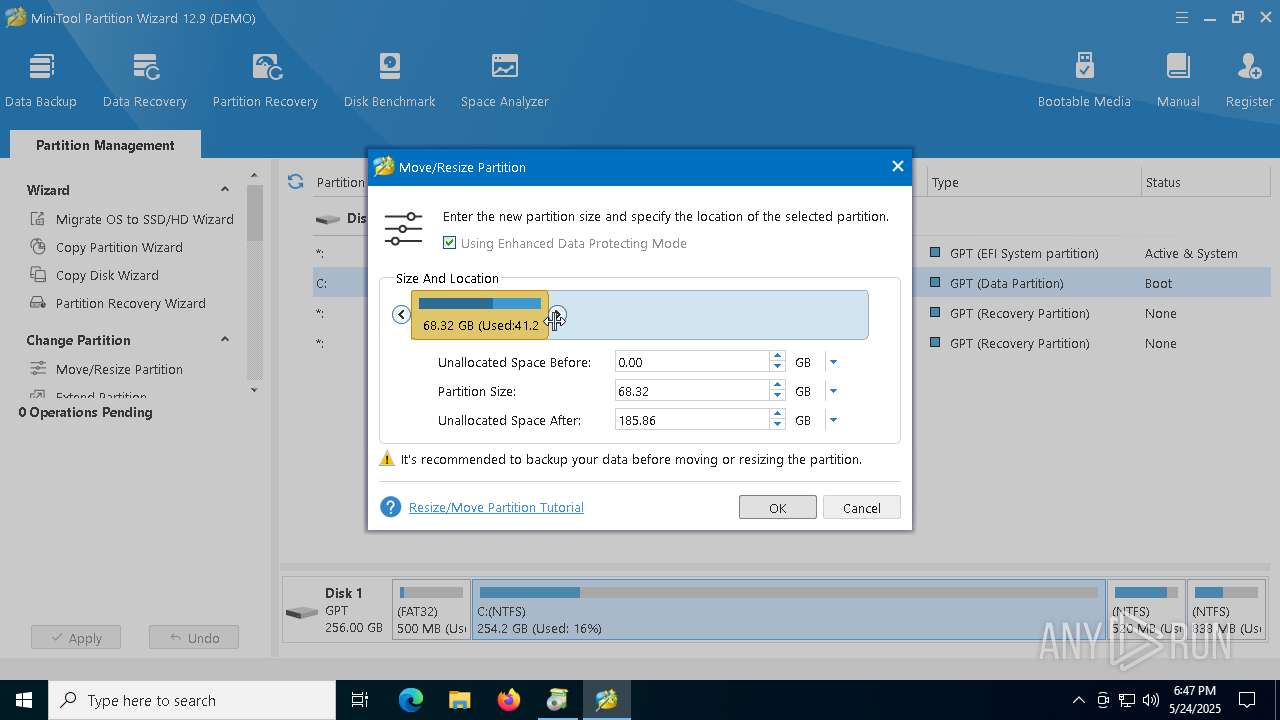Open the Manual
This screenshot has height=720, width=1280.
(x=1178, y=80)
